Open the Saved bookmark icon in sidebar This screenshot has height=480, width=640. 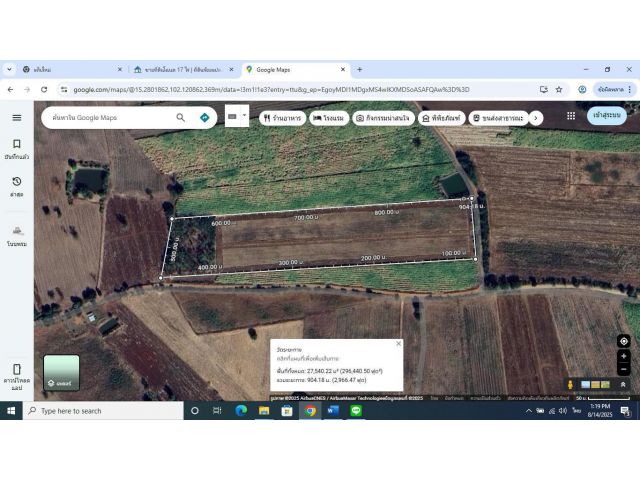click(x=17, y=144)
